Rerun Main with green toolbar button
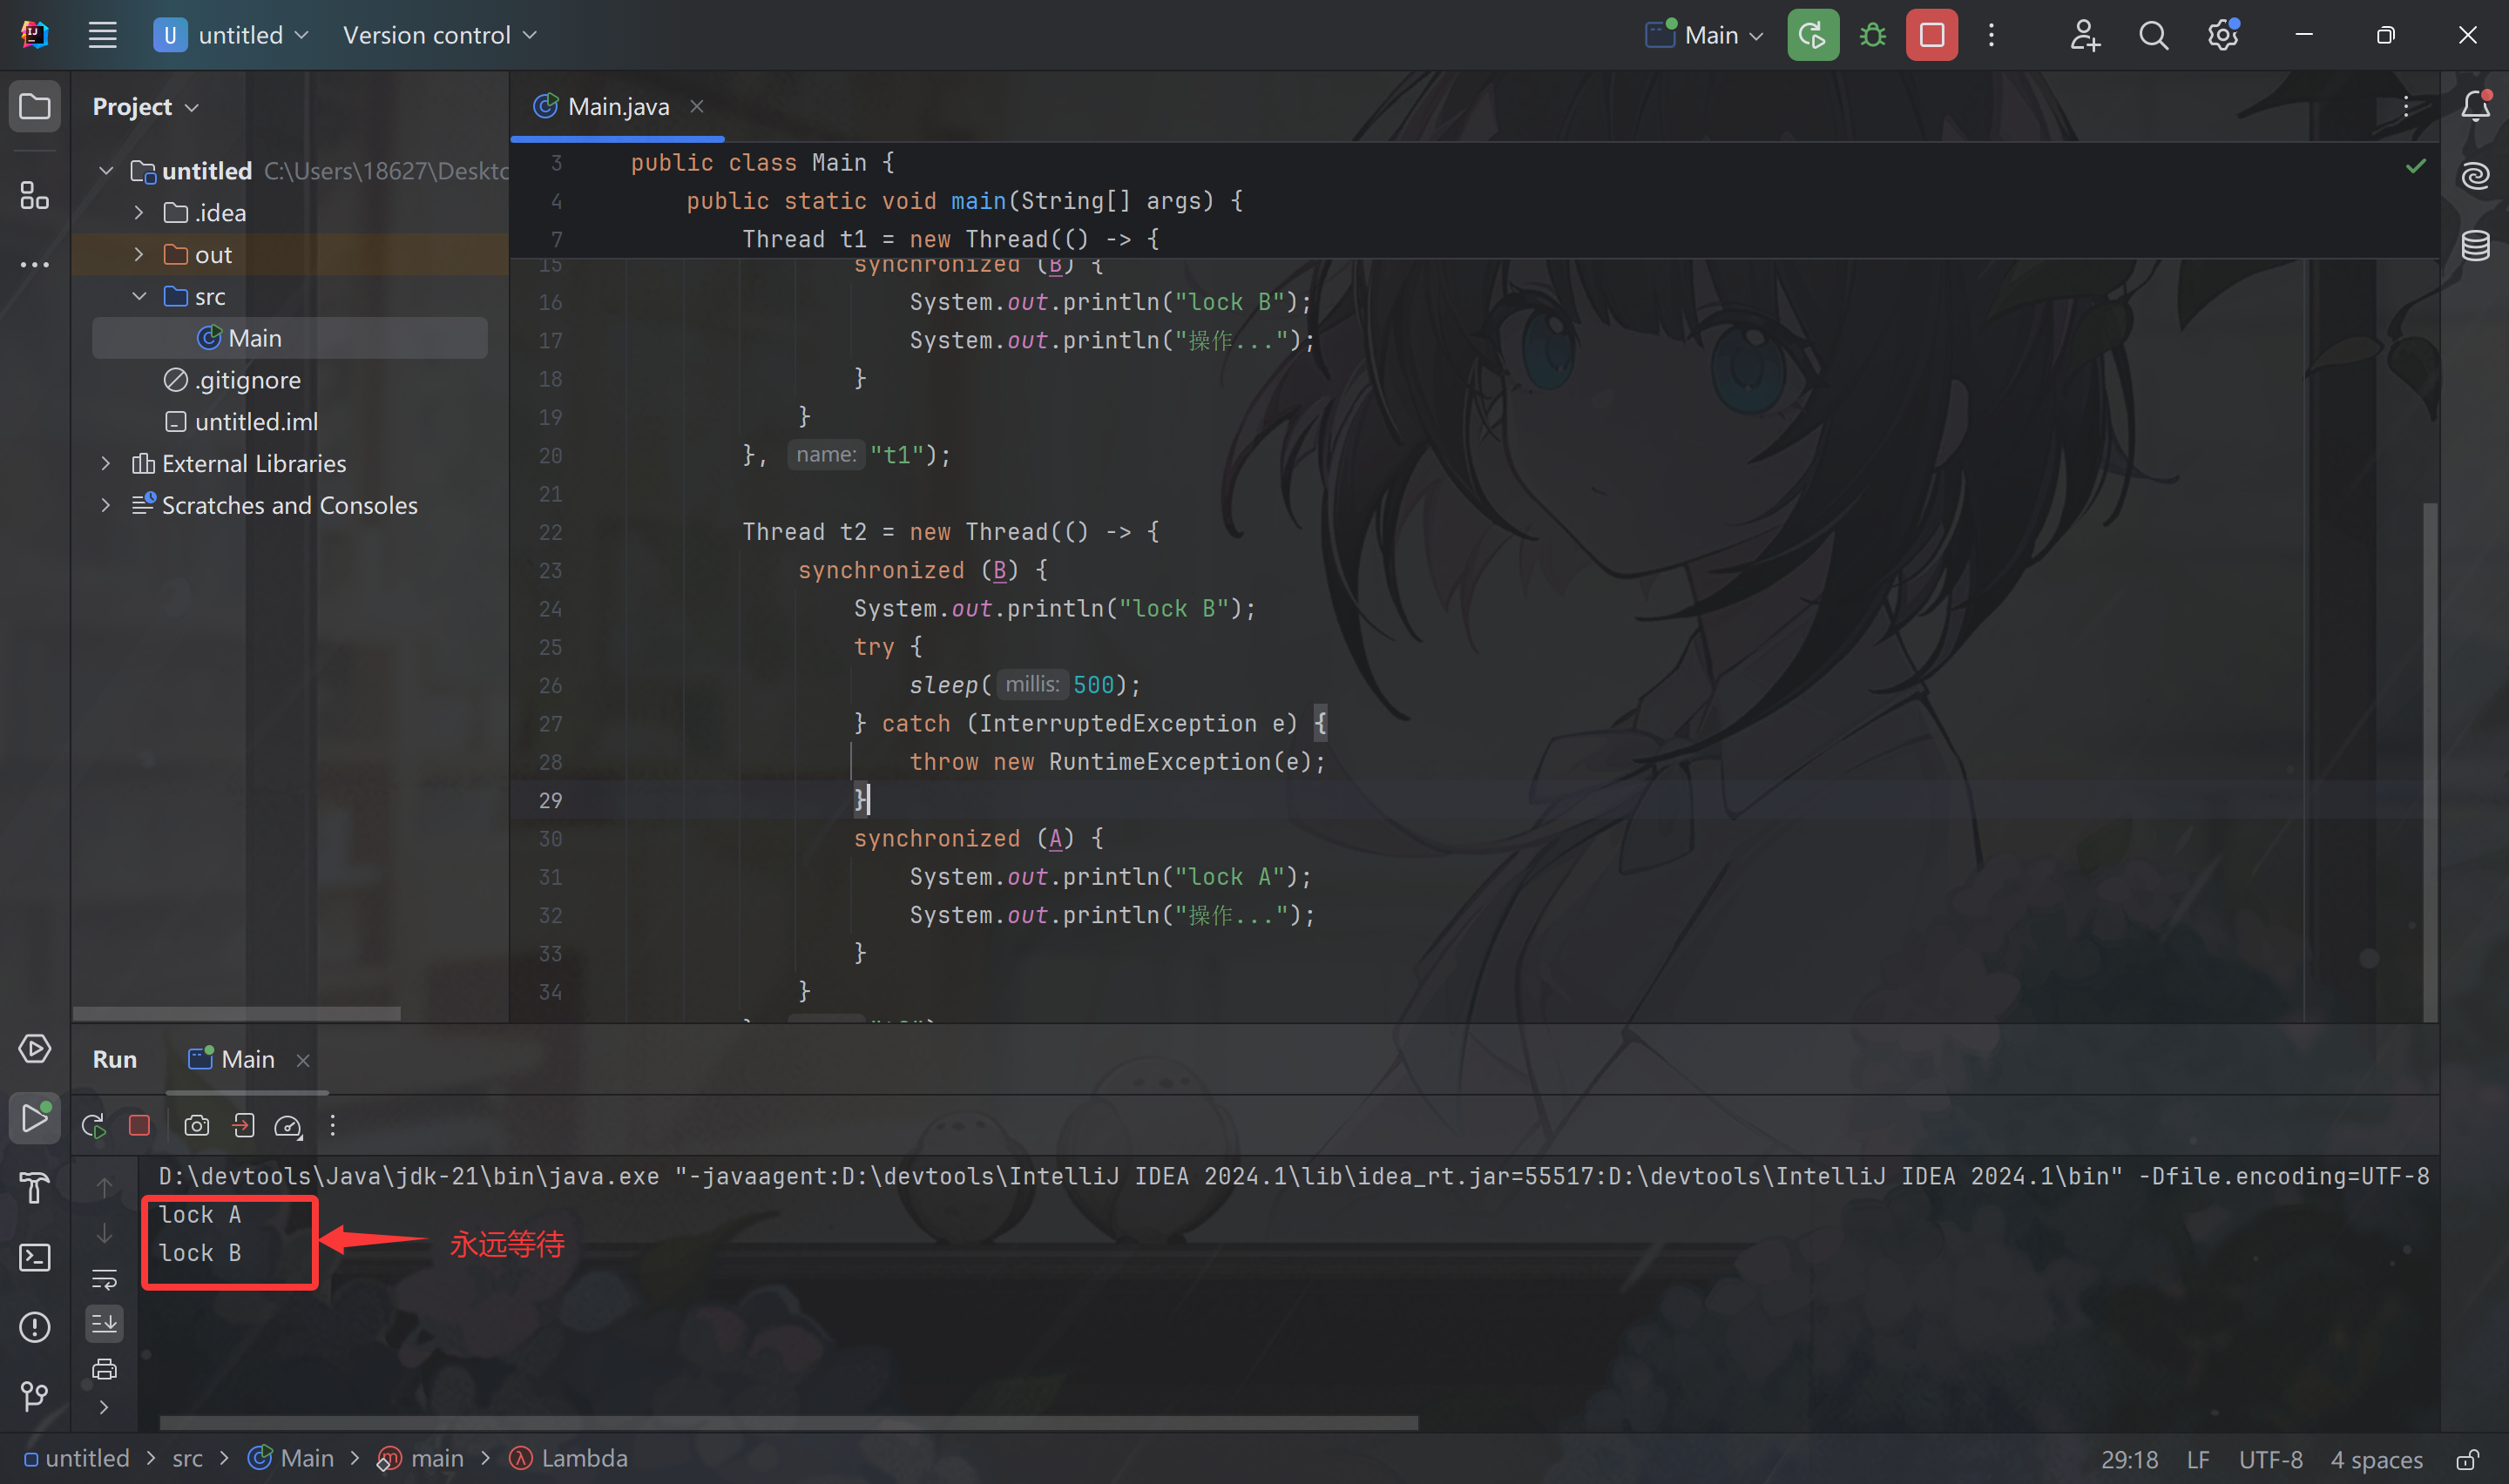Image resolution: width=2509 pixels, height=1484 pixels. 1812,36
